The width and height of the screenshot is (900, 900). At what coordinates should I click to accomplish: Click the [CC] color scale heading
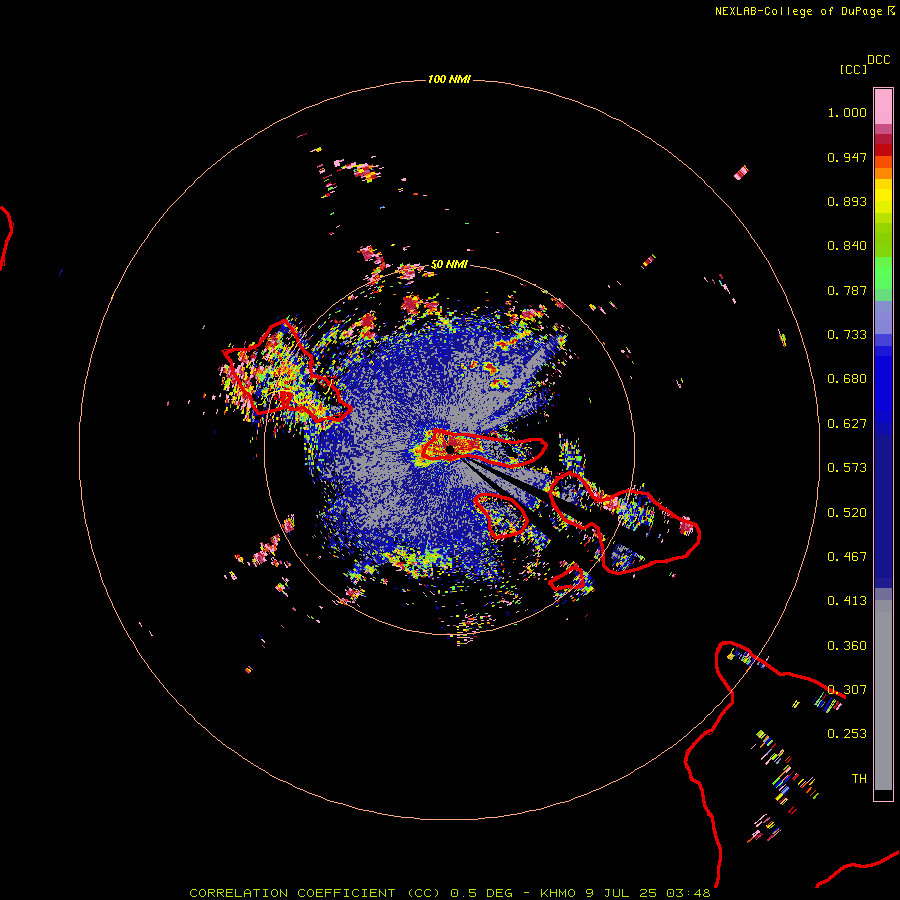click(853, 69)
